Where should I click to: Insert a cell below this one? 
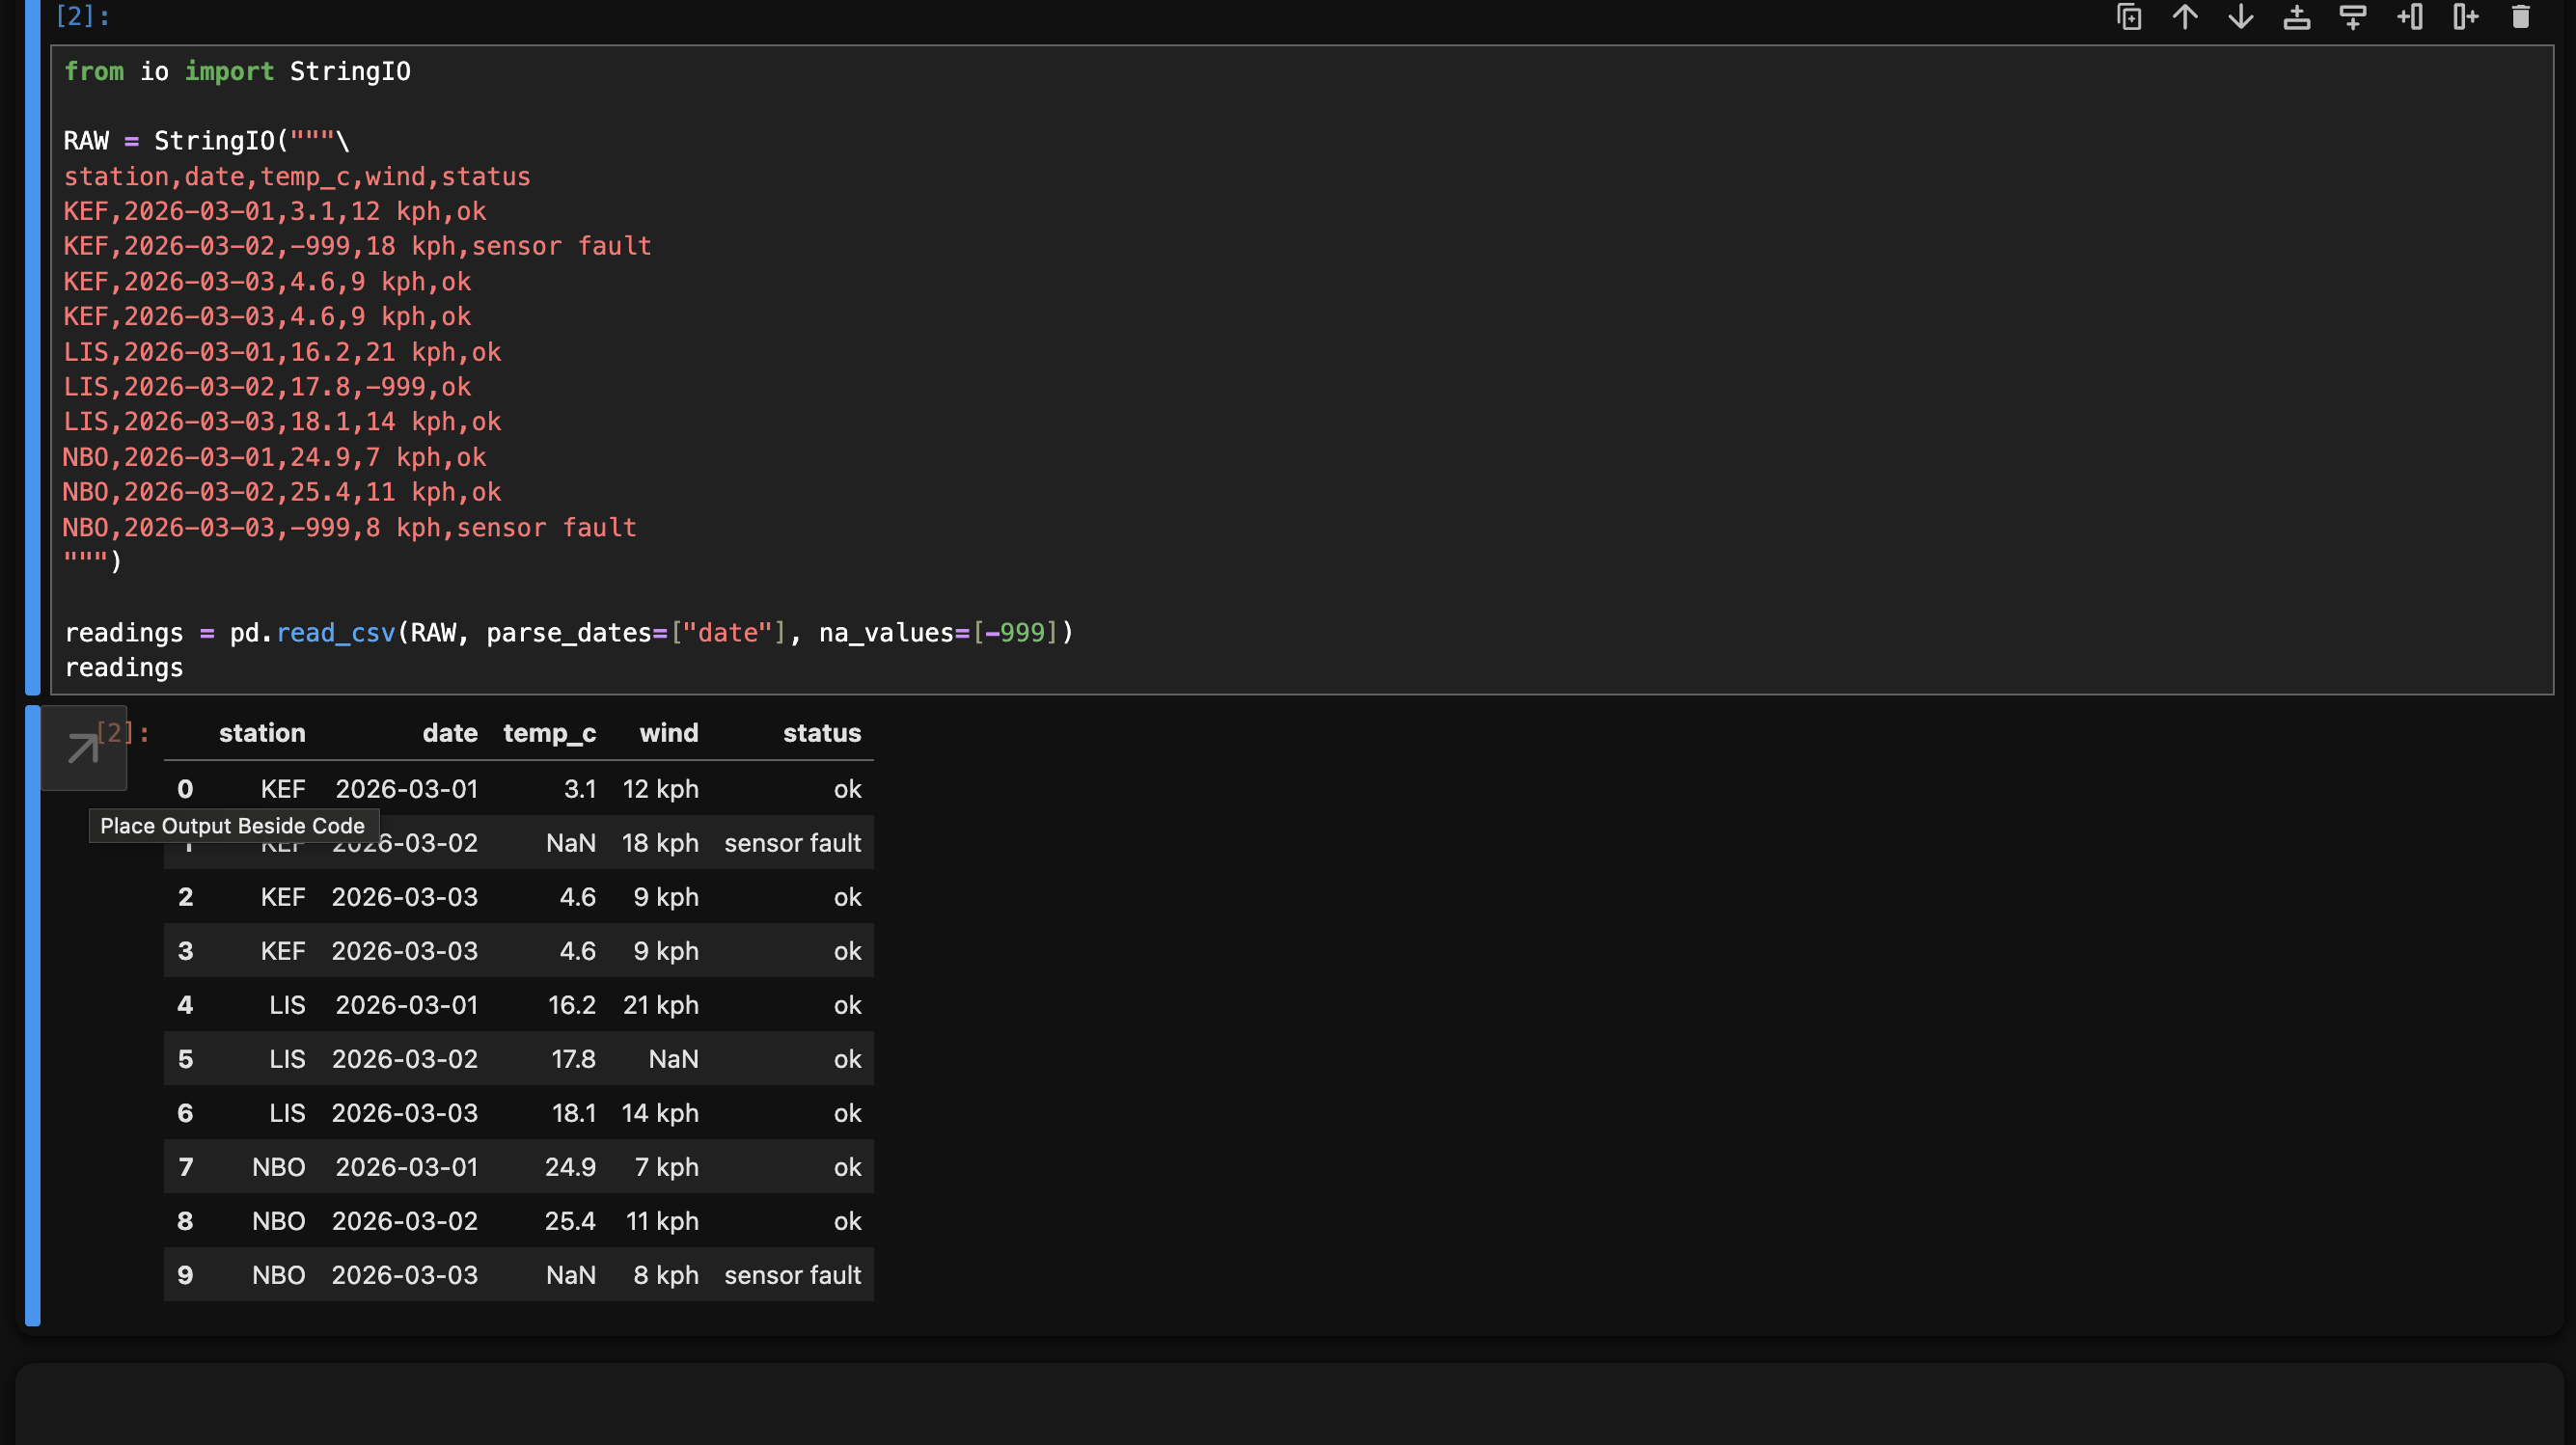[x=2353, y=17]
